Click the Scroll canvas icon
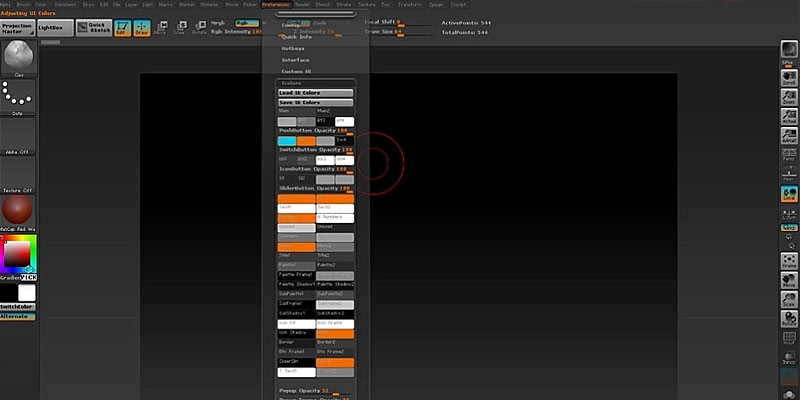 [789, 78]
